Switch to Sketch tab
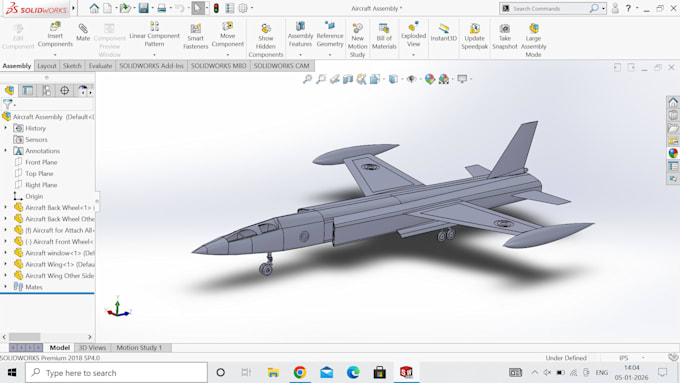Viewport: 680px width, 383px height. point(72,66)
